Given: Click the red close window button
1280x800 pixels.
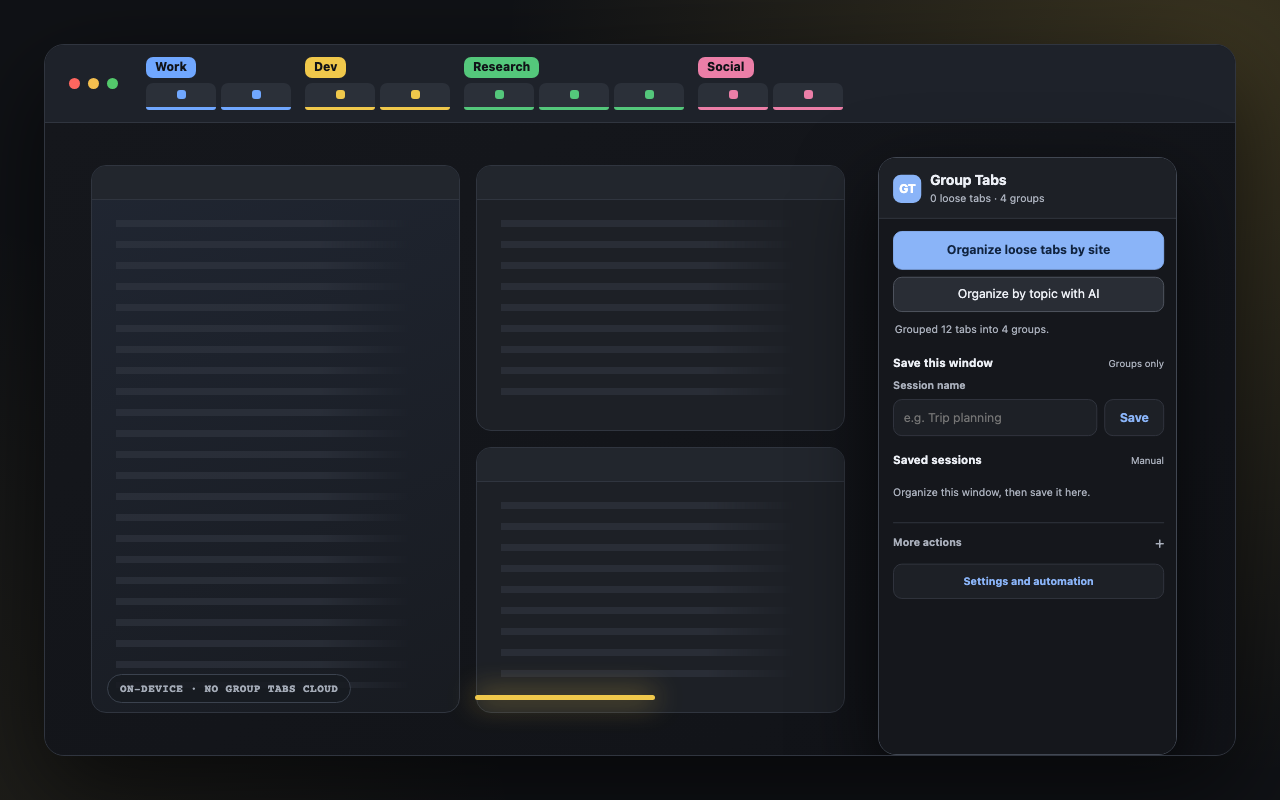Looking at the screenshot, I should [74, 83].
